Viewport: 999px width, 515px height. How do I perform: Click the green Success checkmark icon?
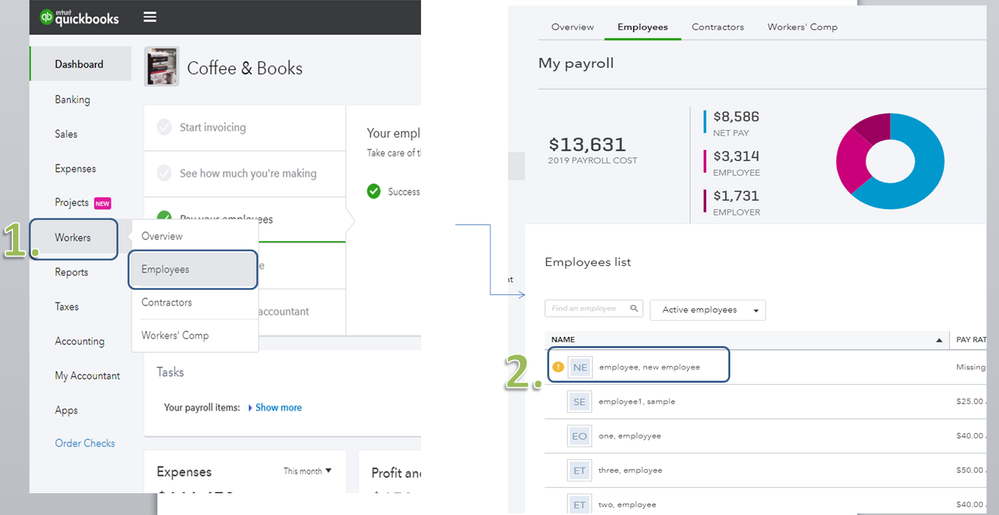tap(373, 191)
